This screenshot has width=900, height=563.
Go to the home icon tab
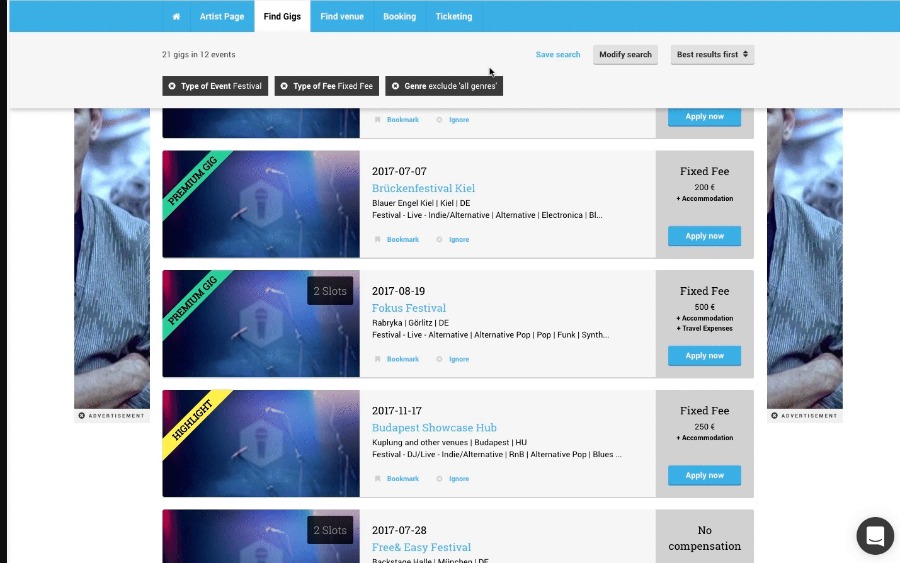pyautogui.click(x=176, y=16)
